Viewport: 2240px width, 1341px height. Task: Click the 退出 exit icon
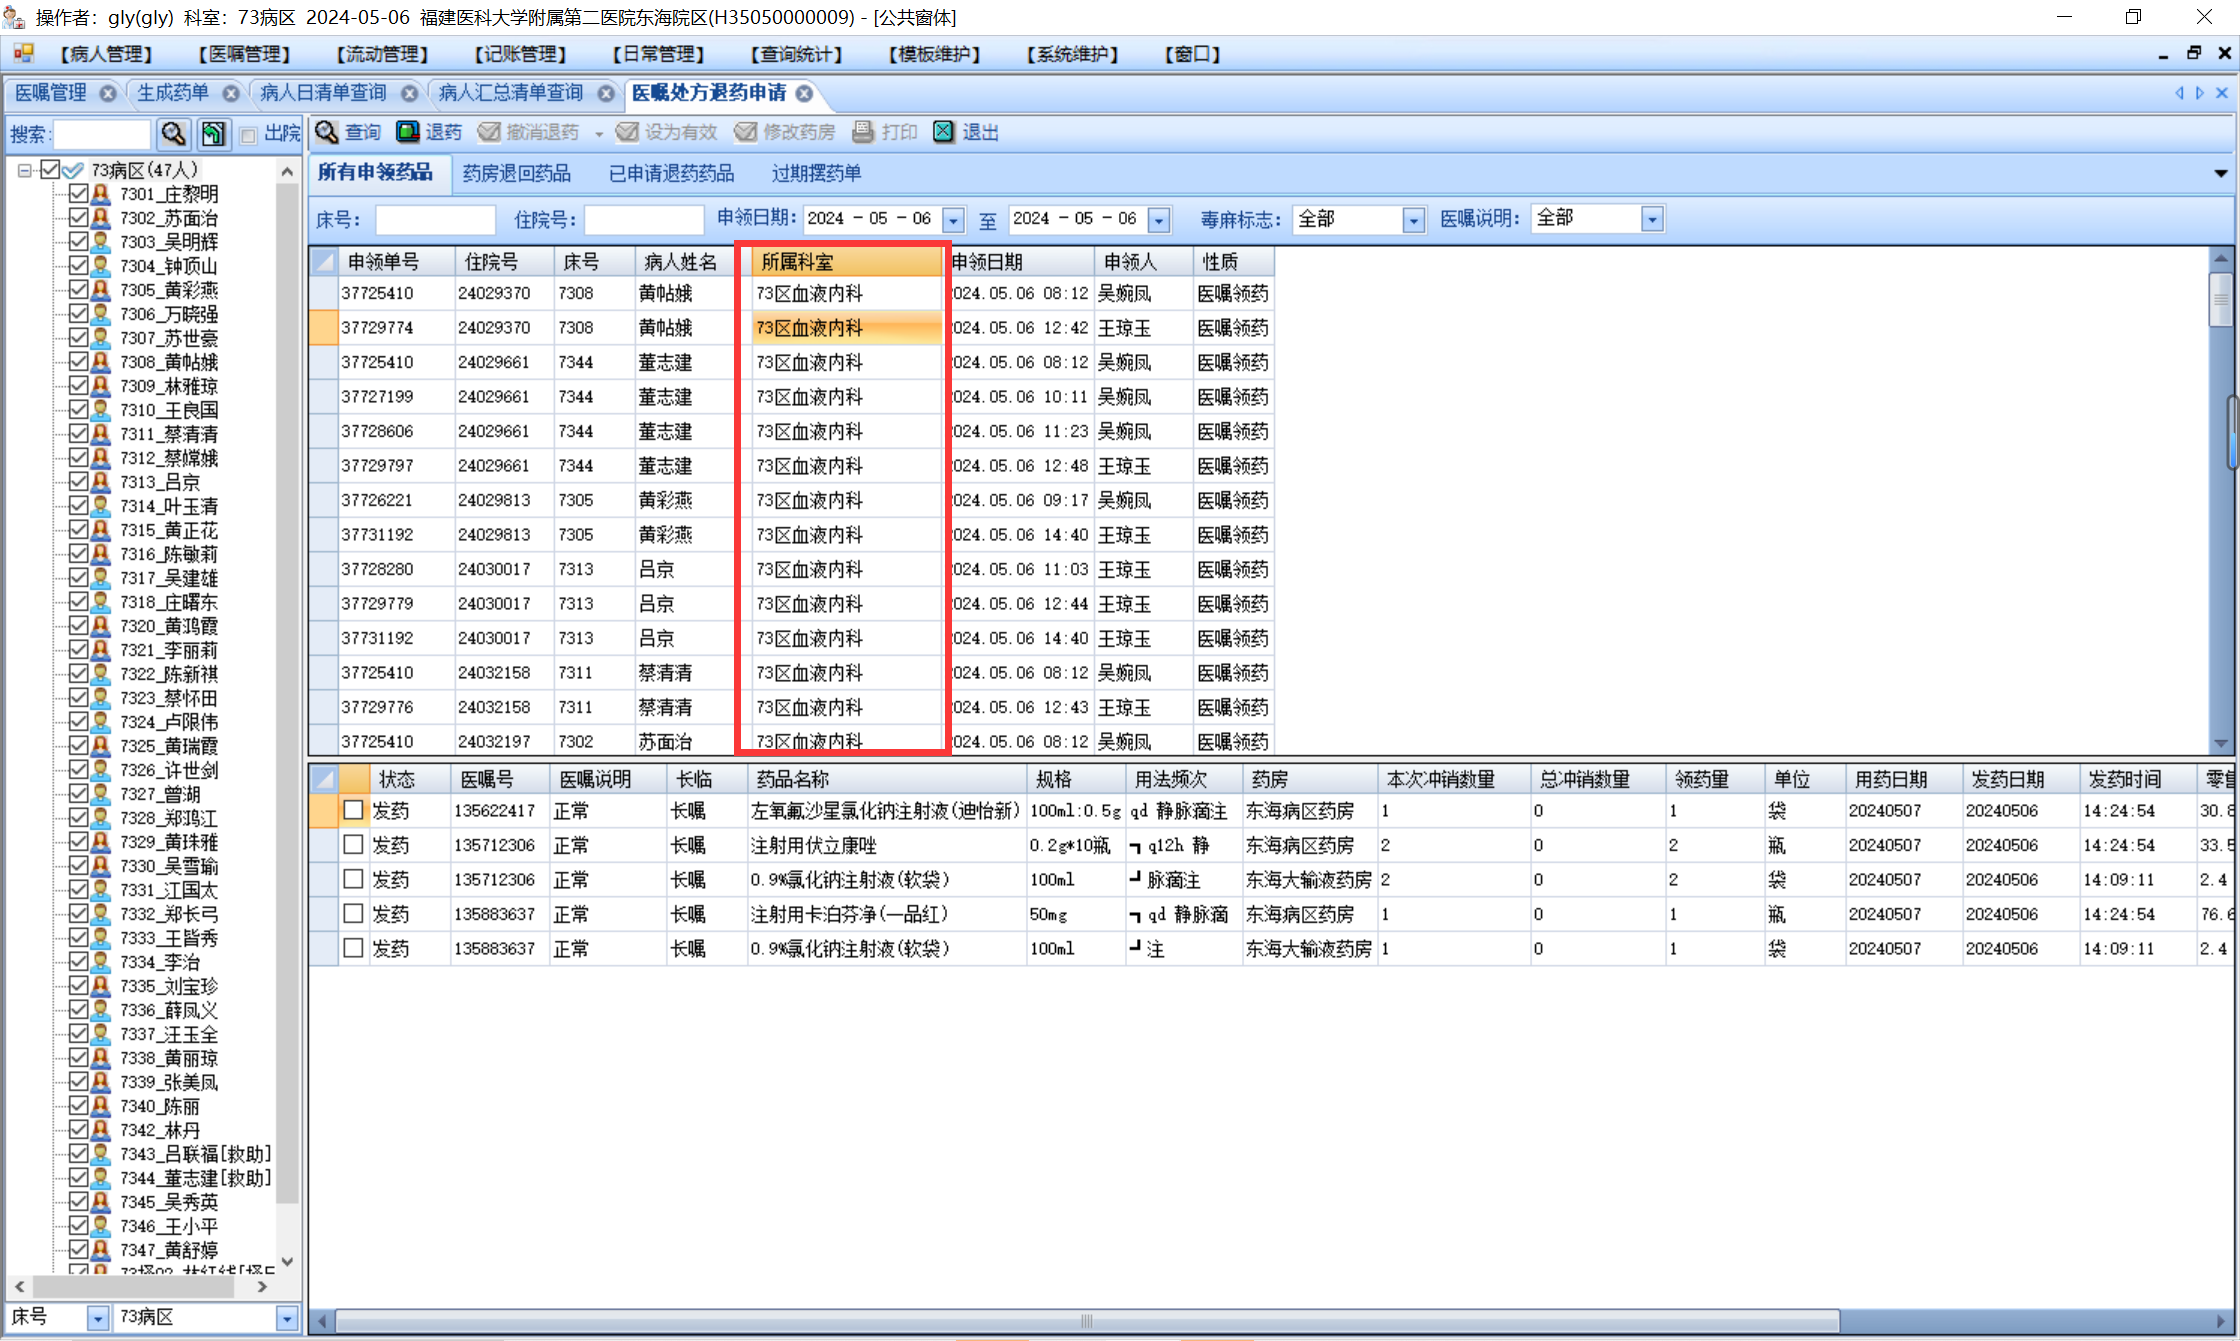pyautogui.click(x=943, y=132)
